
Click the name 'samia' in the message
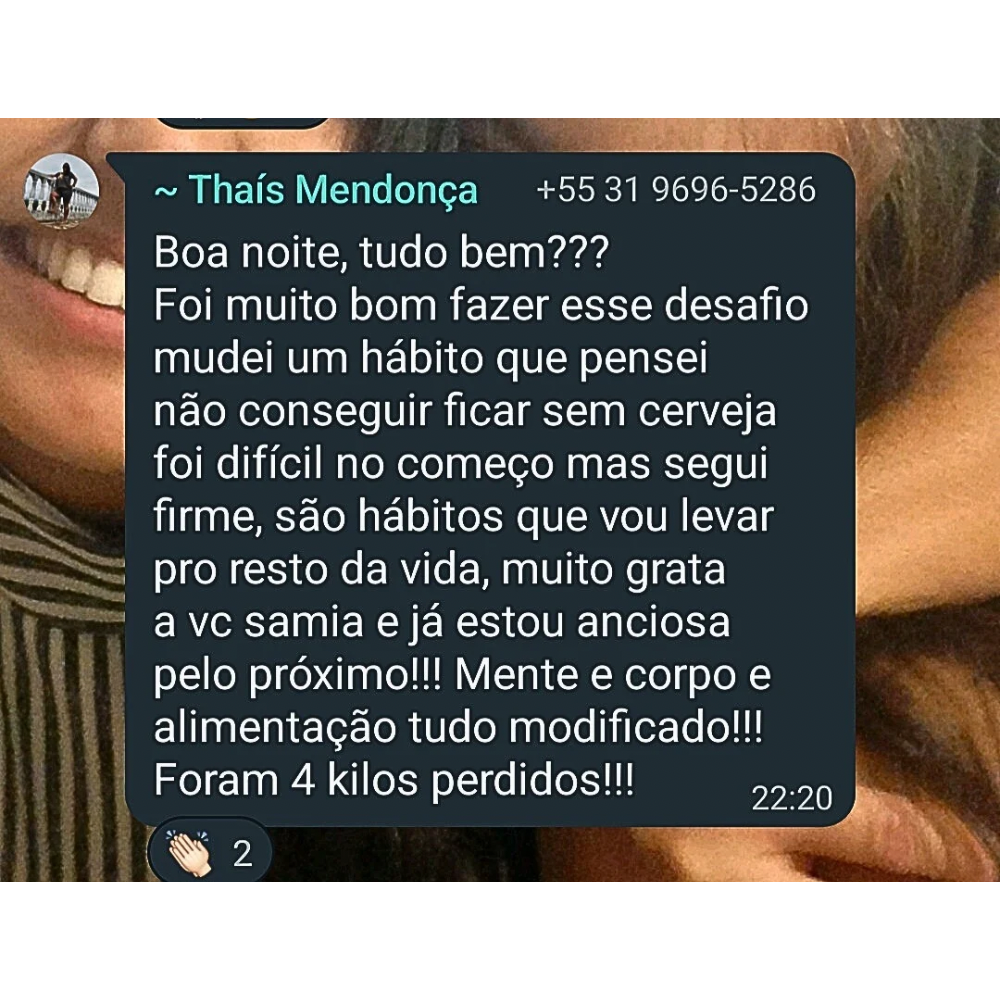[x=304, y=622]
